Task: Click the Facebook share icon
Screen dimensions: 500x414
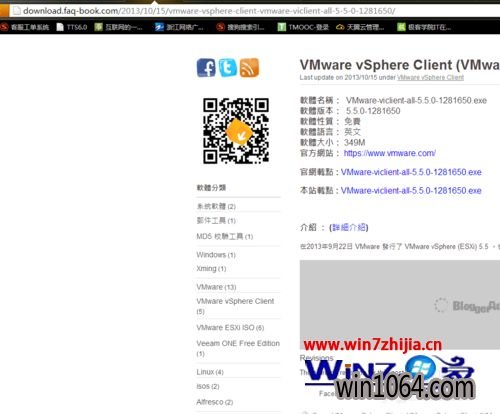Action: [206, 68]
